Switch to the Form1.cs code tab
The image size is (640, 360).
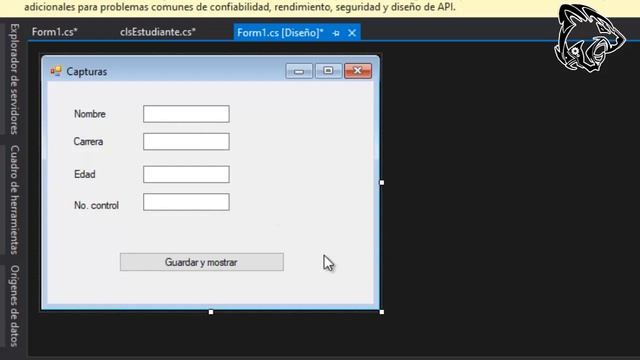pyautogui.click(x=54, y=32)
